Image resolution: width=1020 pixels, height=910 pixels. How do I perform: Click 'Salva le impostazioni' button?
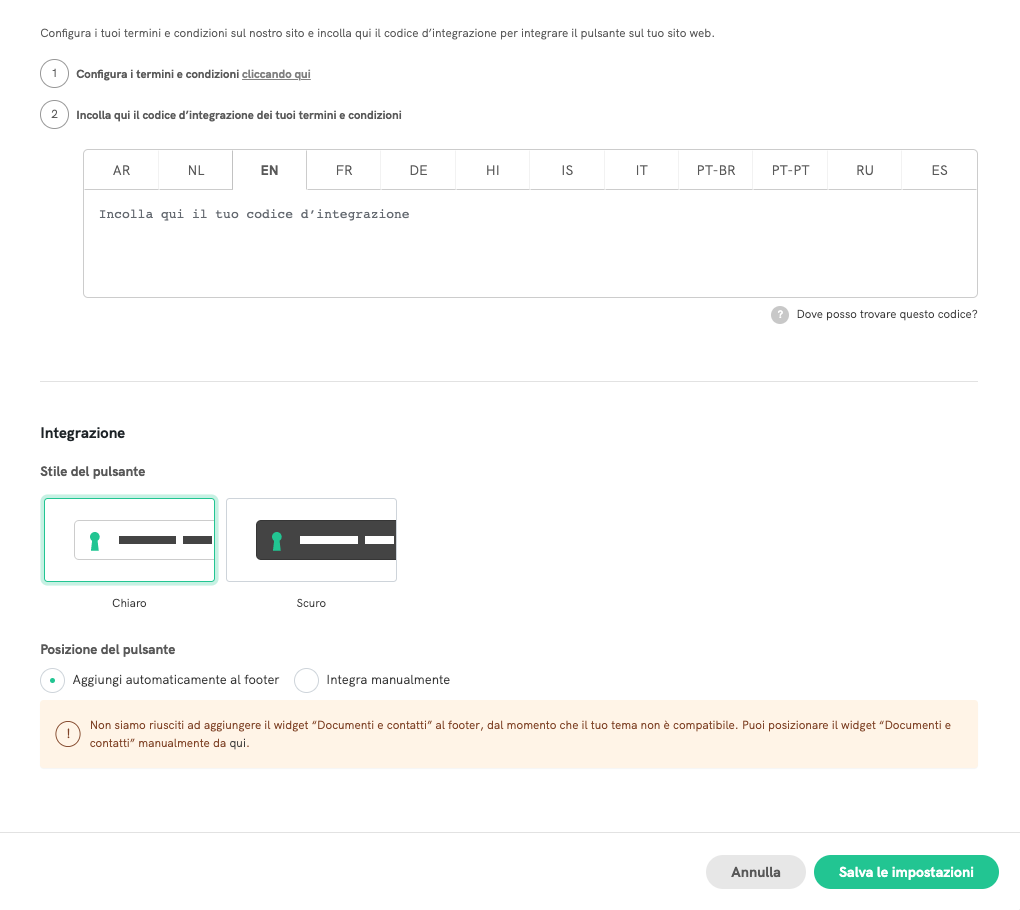pos(906,872)
